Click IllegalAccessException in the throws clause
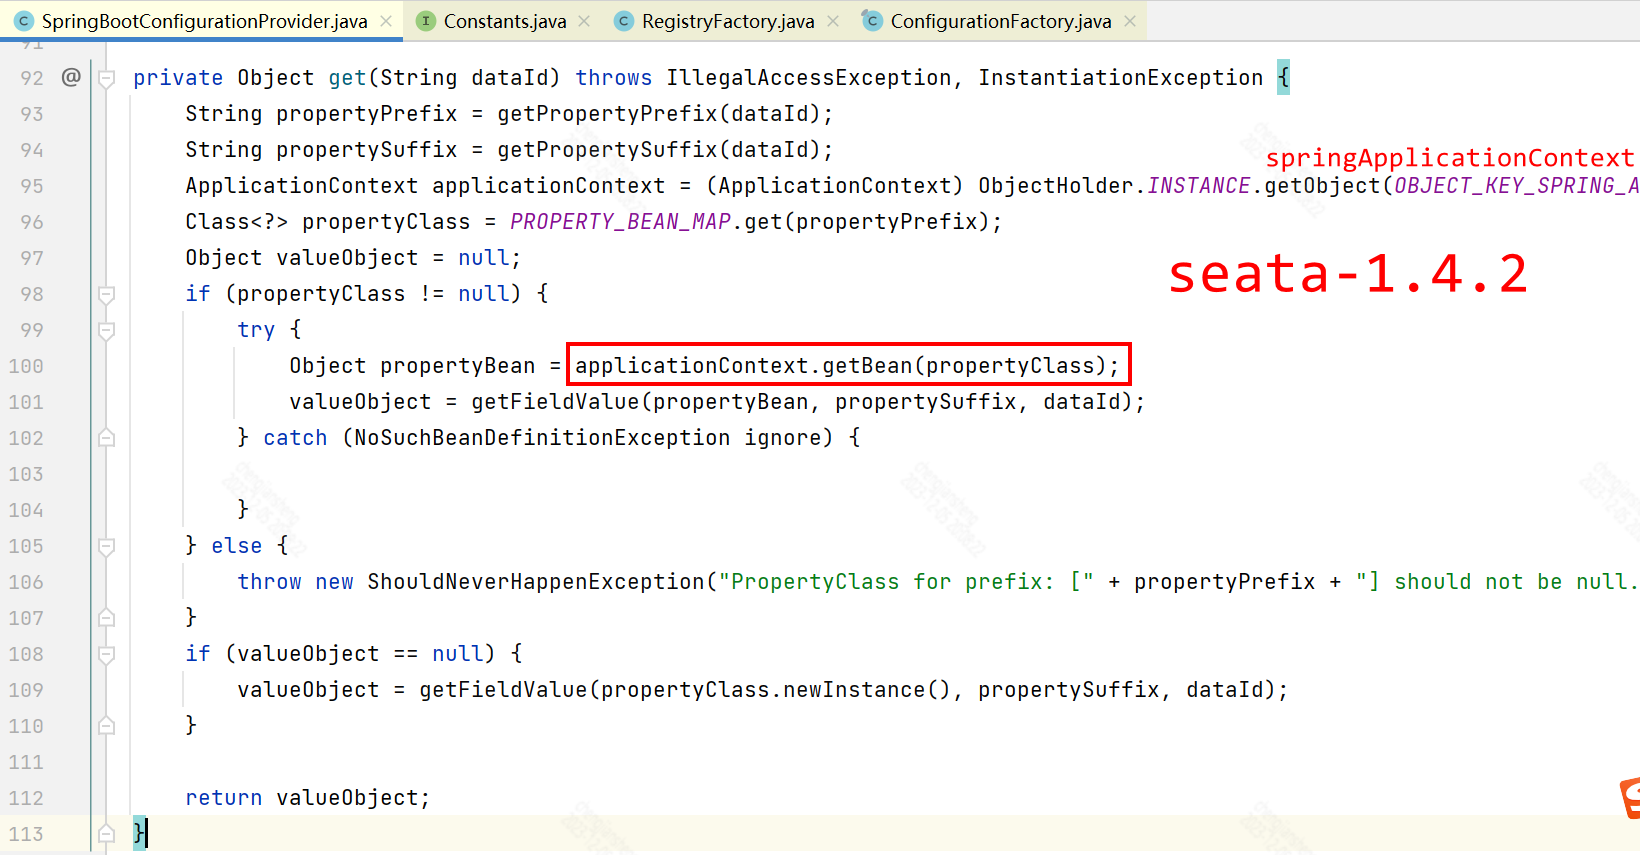1640x855 pixels. click(x=808, y=78)
